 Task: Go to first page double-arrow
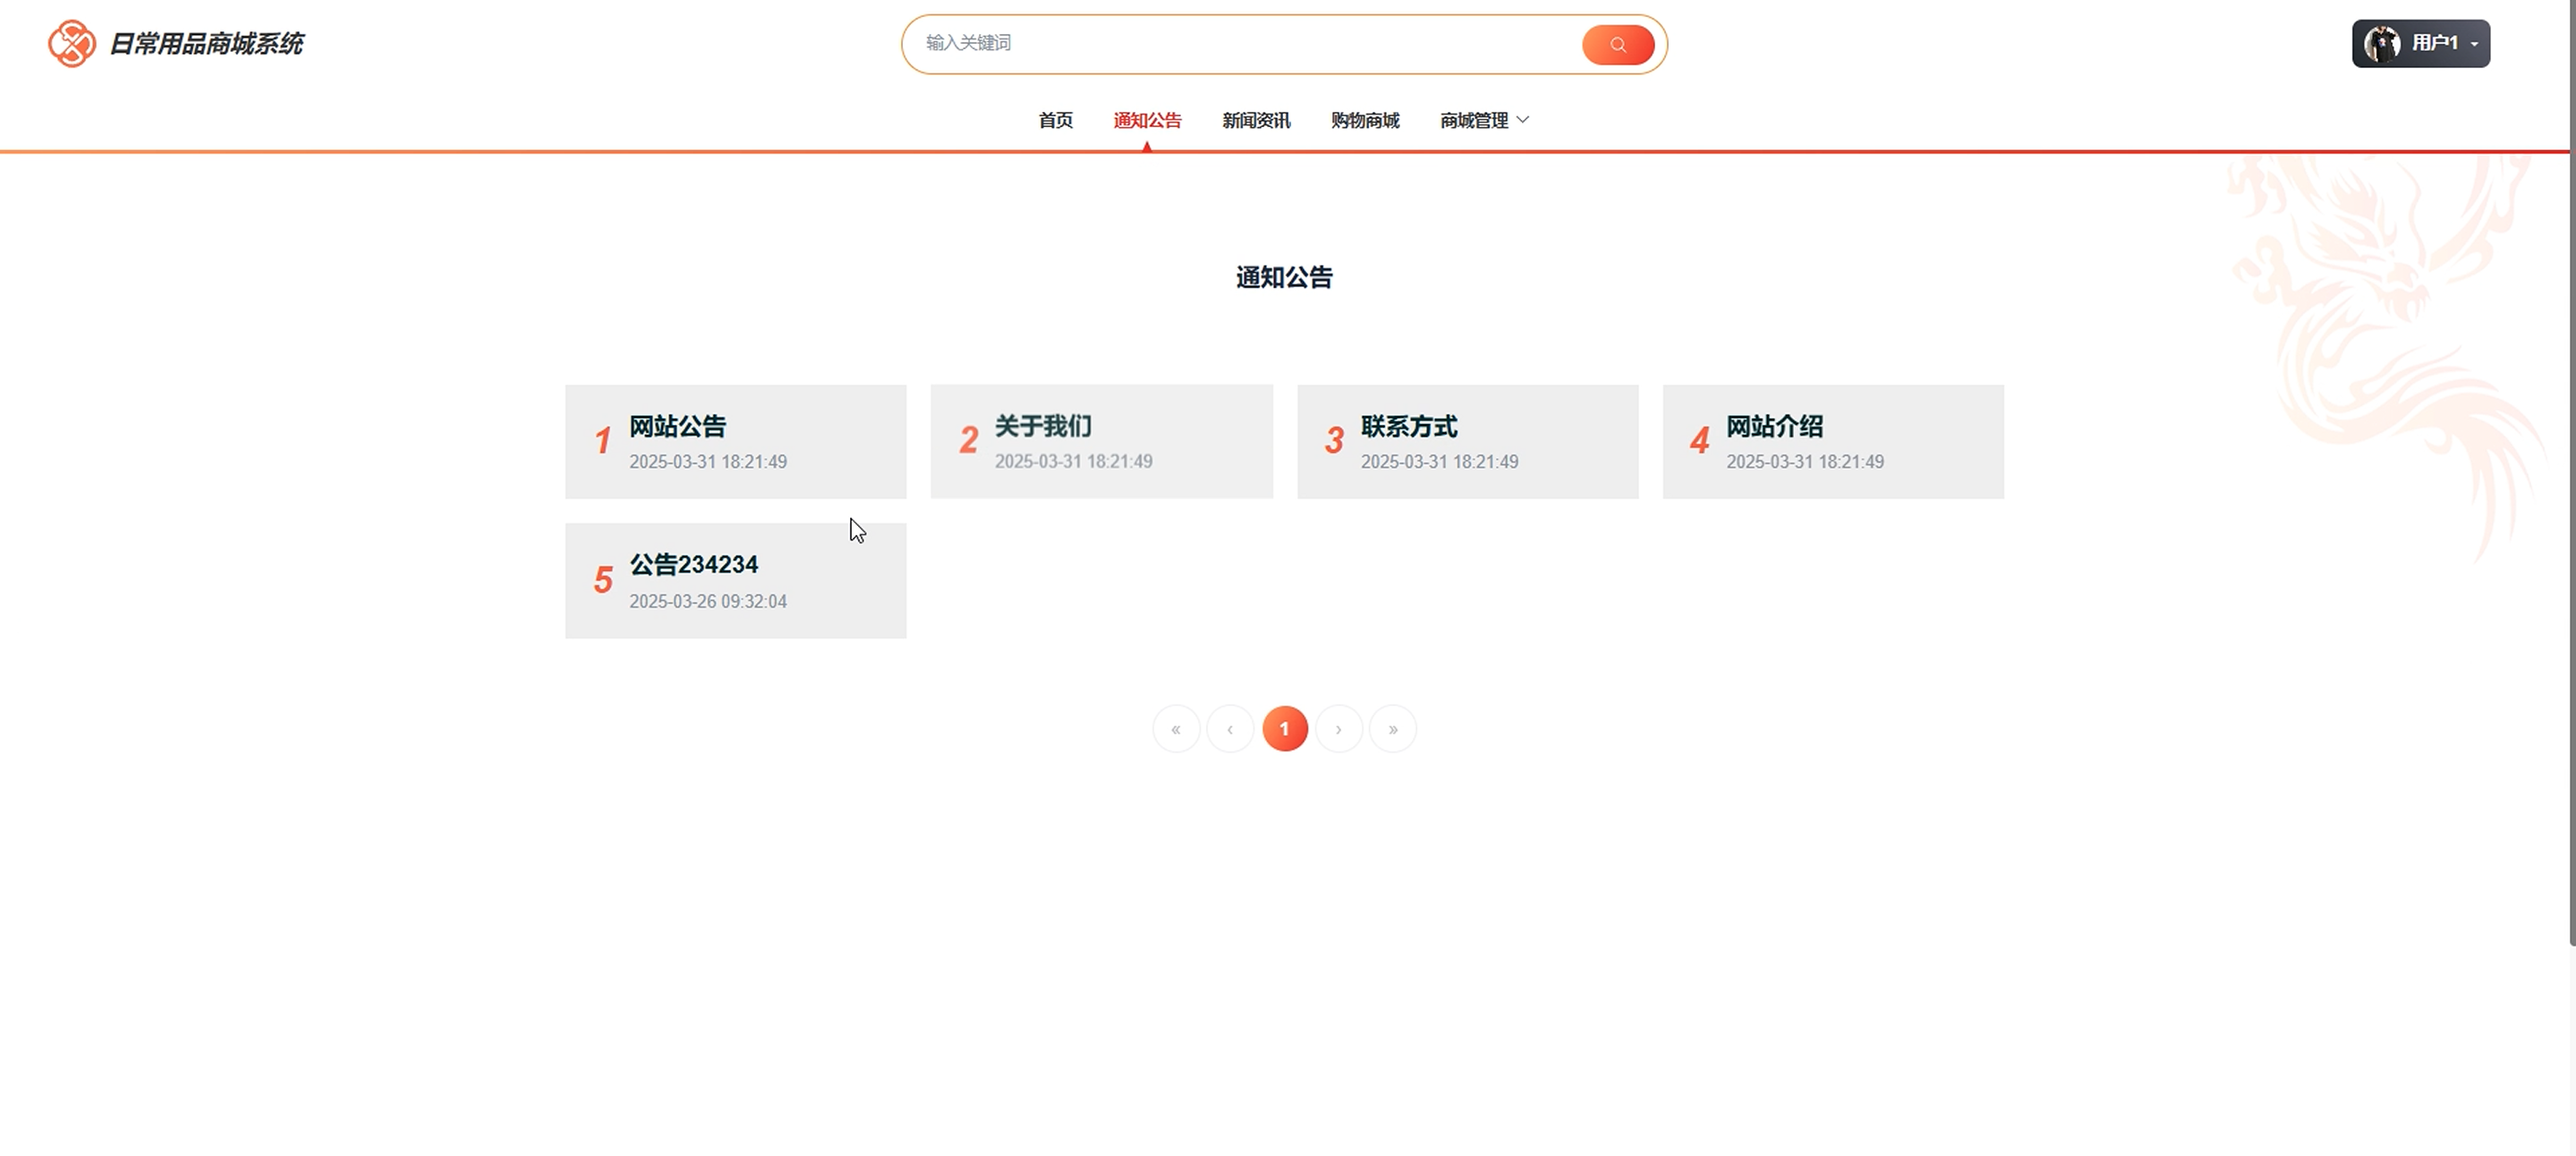point(1176,729)
